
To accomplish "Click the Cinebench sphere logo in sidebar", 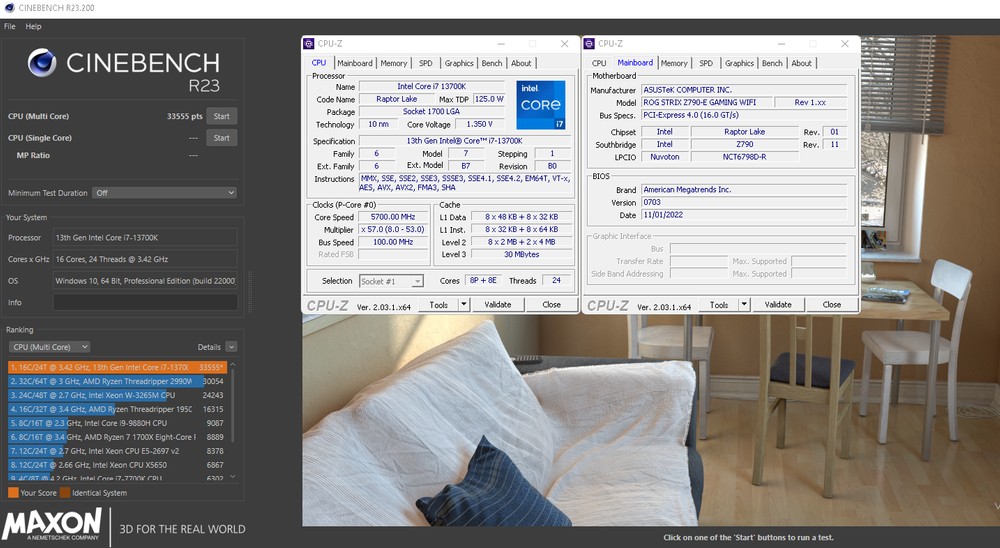I will click(42, 63).
